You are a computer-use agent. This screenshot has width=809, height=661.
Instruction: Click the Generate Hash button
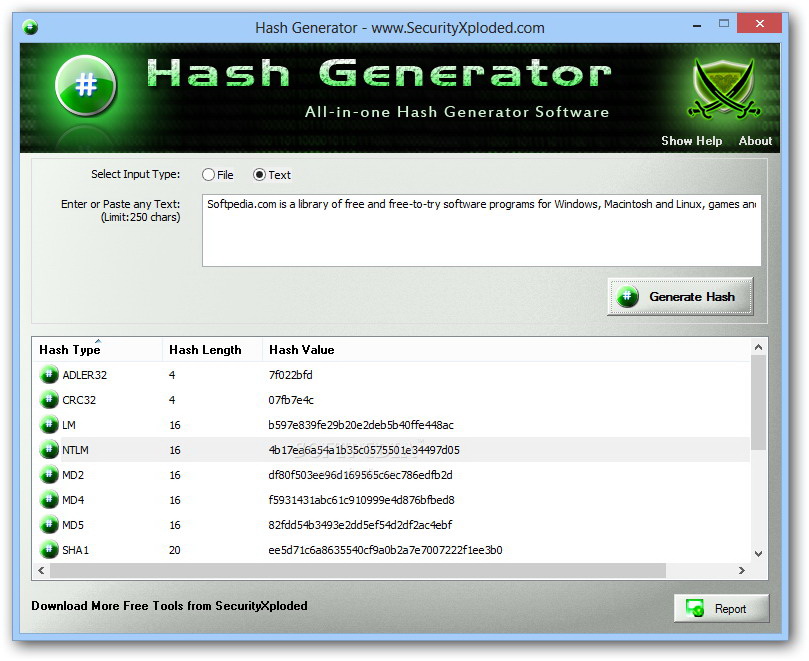click(x=680, y=297)
